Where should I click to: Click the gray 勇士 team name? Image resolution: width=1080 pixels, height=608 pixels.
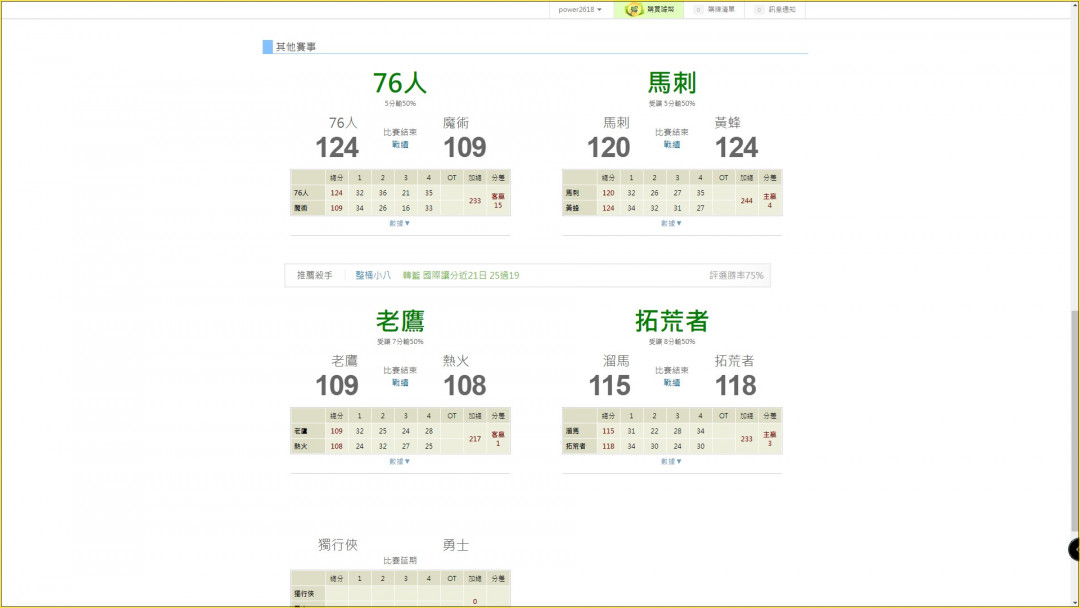456,545
